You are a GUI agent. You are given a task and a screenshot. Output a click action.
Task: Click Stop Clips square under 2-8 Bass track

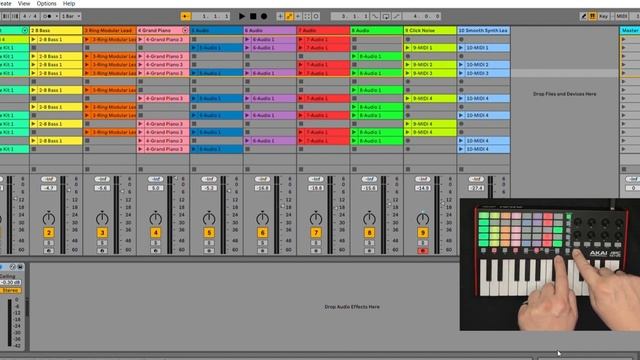point(33,169)
